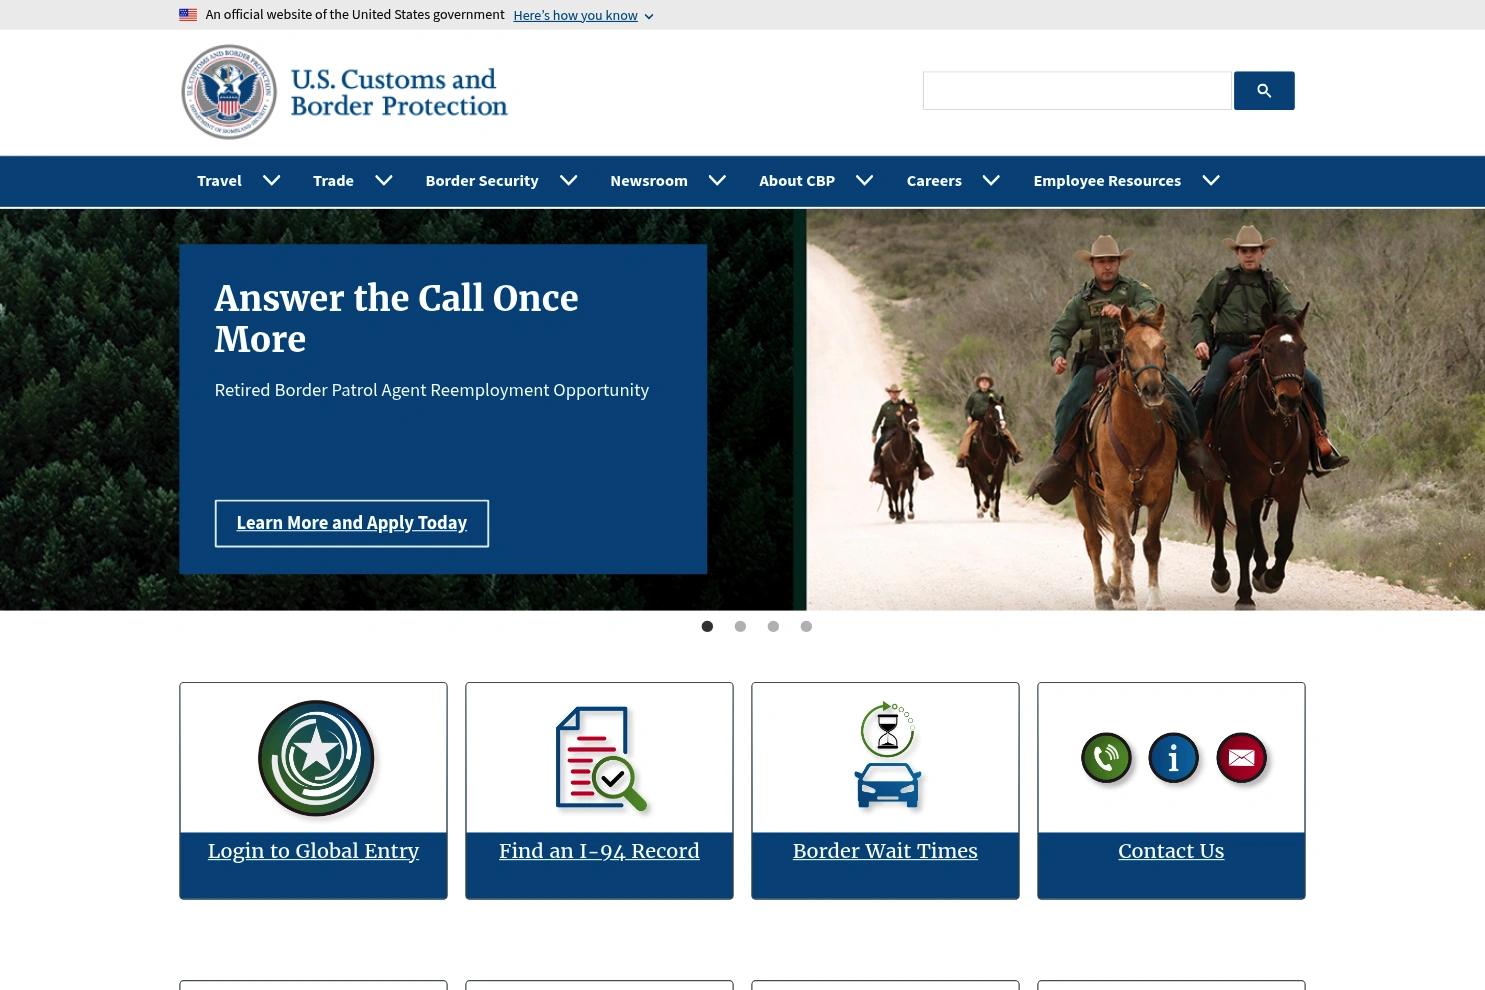Click the hourglass and car wait-time icon
1485x990 pixels.
click(x=888, y=755)
